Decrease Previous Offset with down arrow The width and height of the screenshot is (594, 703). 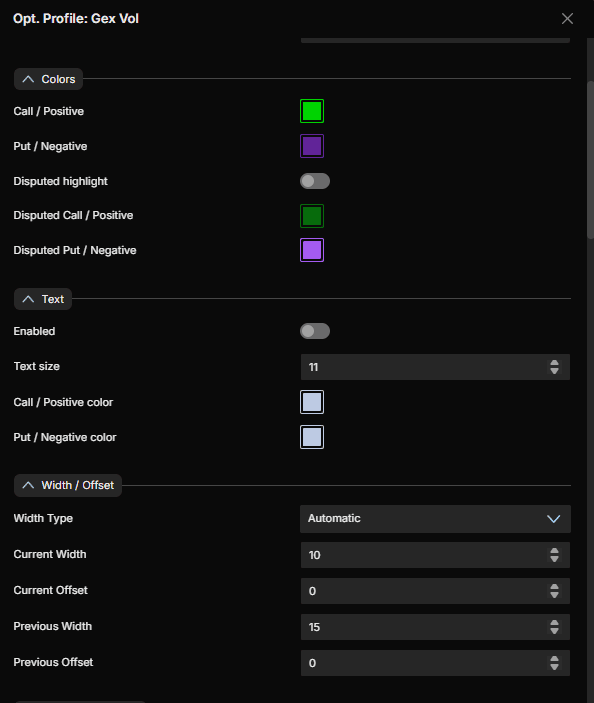[x=554, y=667]
